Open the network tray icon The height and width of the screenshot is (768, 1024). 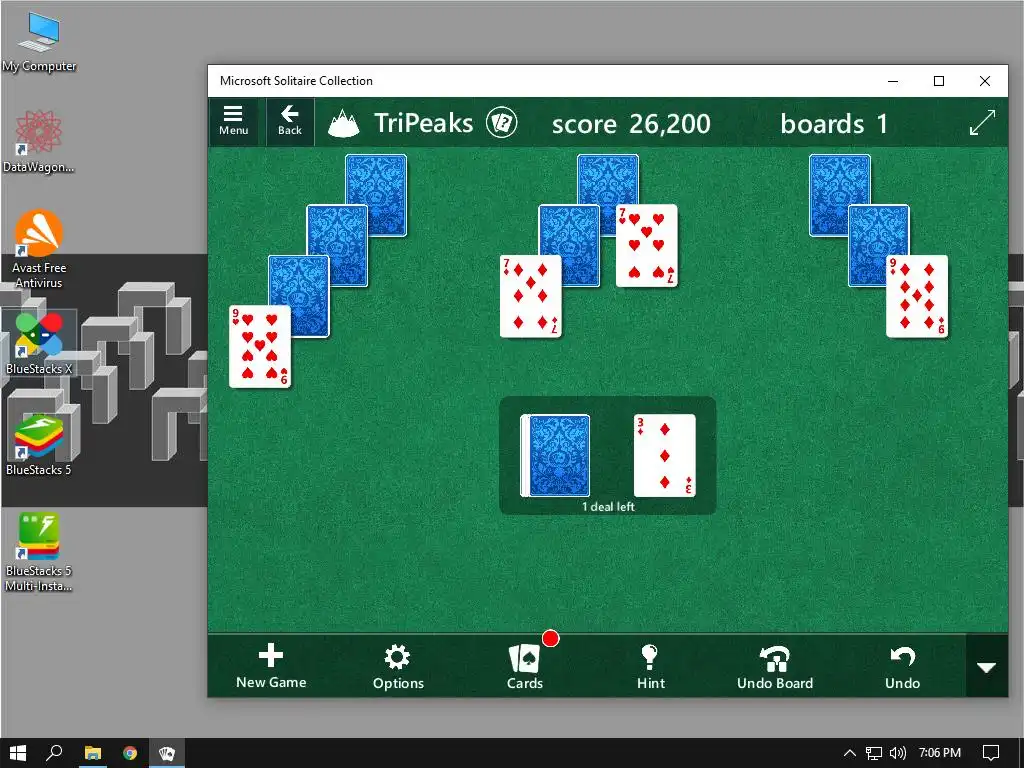coord(874,753)
